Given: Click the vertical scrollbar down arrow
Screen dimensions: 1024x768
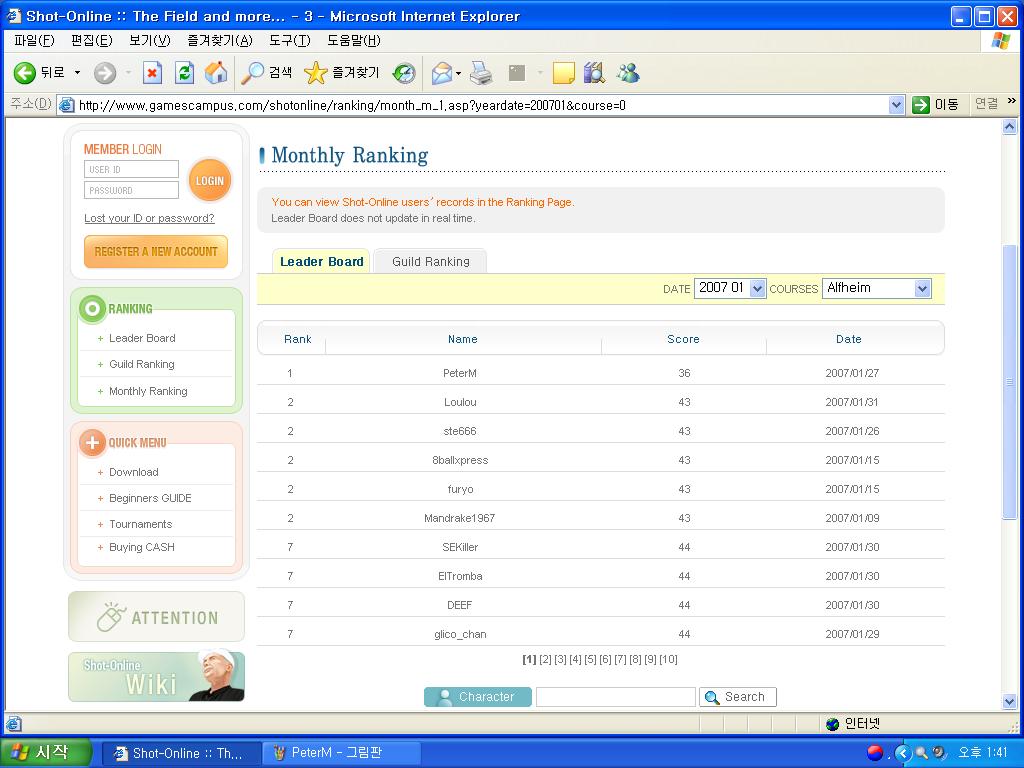Looking at the screenshot, I should (x=1010, y=702).
